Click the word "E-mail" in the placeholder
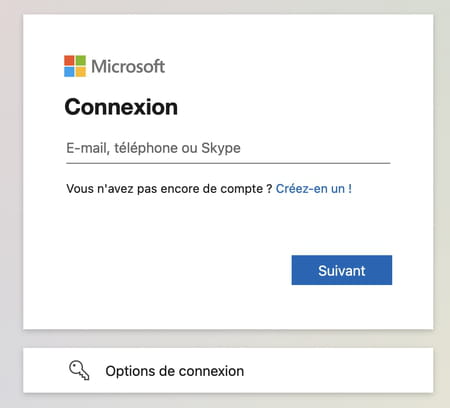This screenshot has height=408, width=450. [88, 148]
